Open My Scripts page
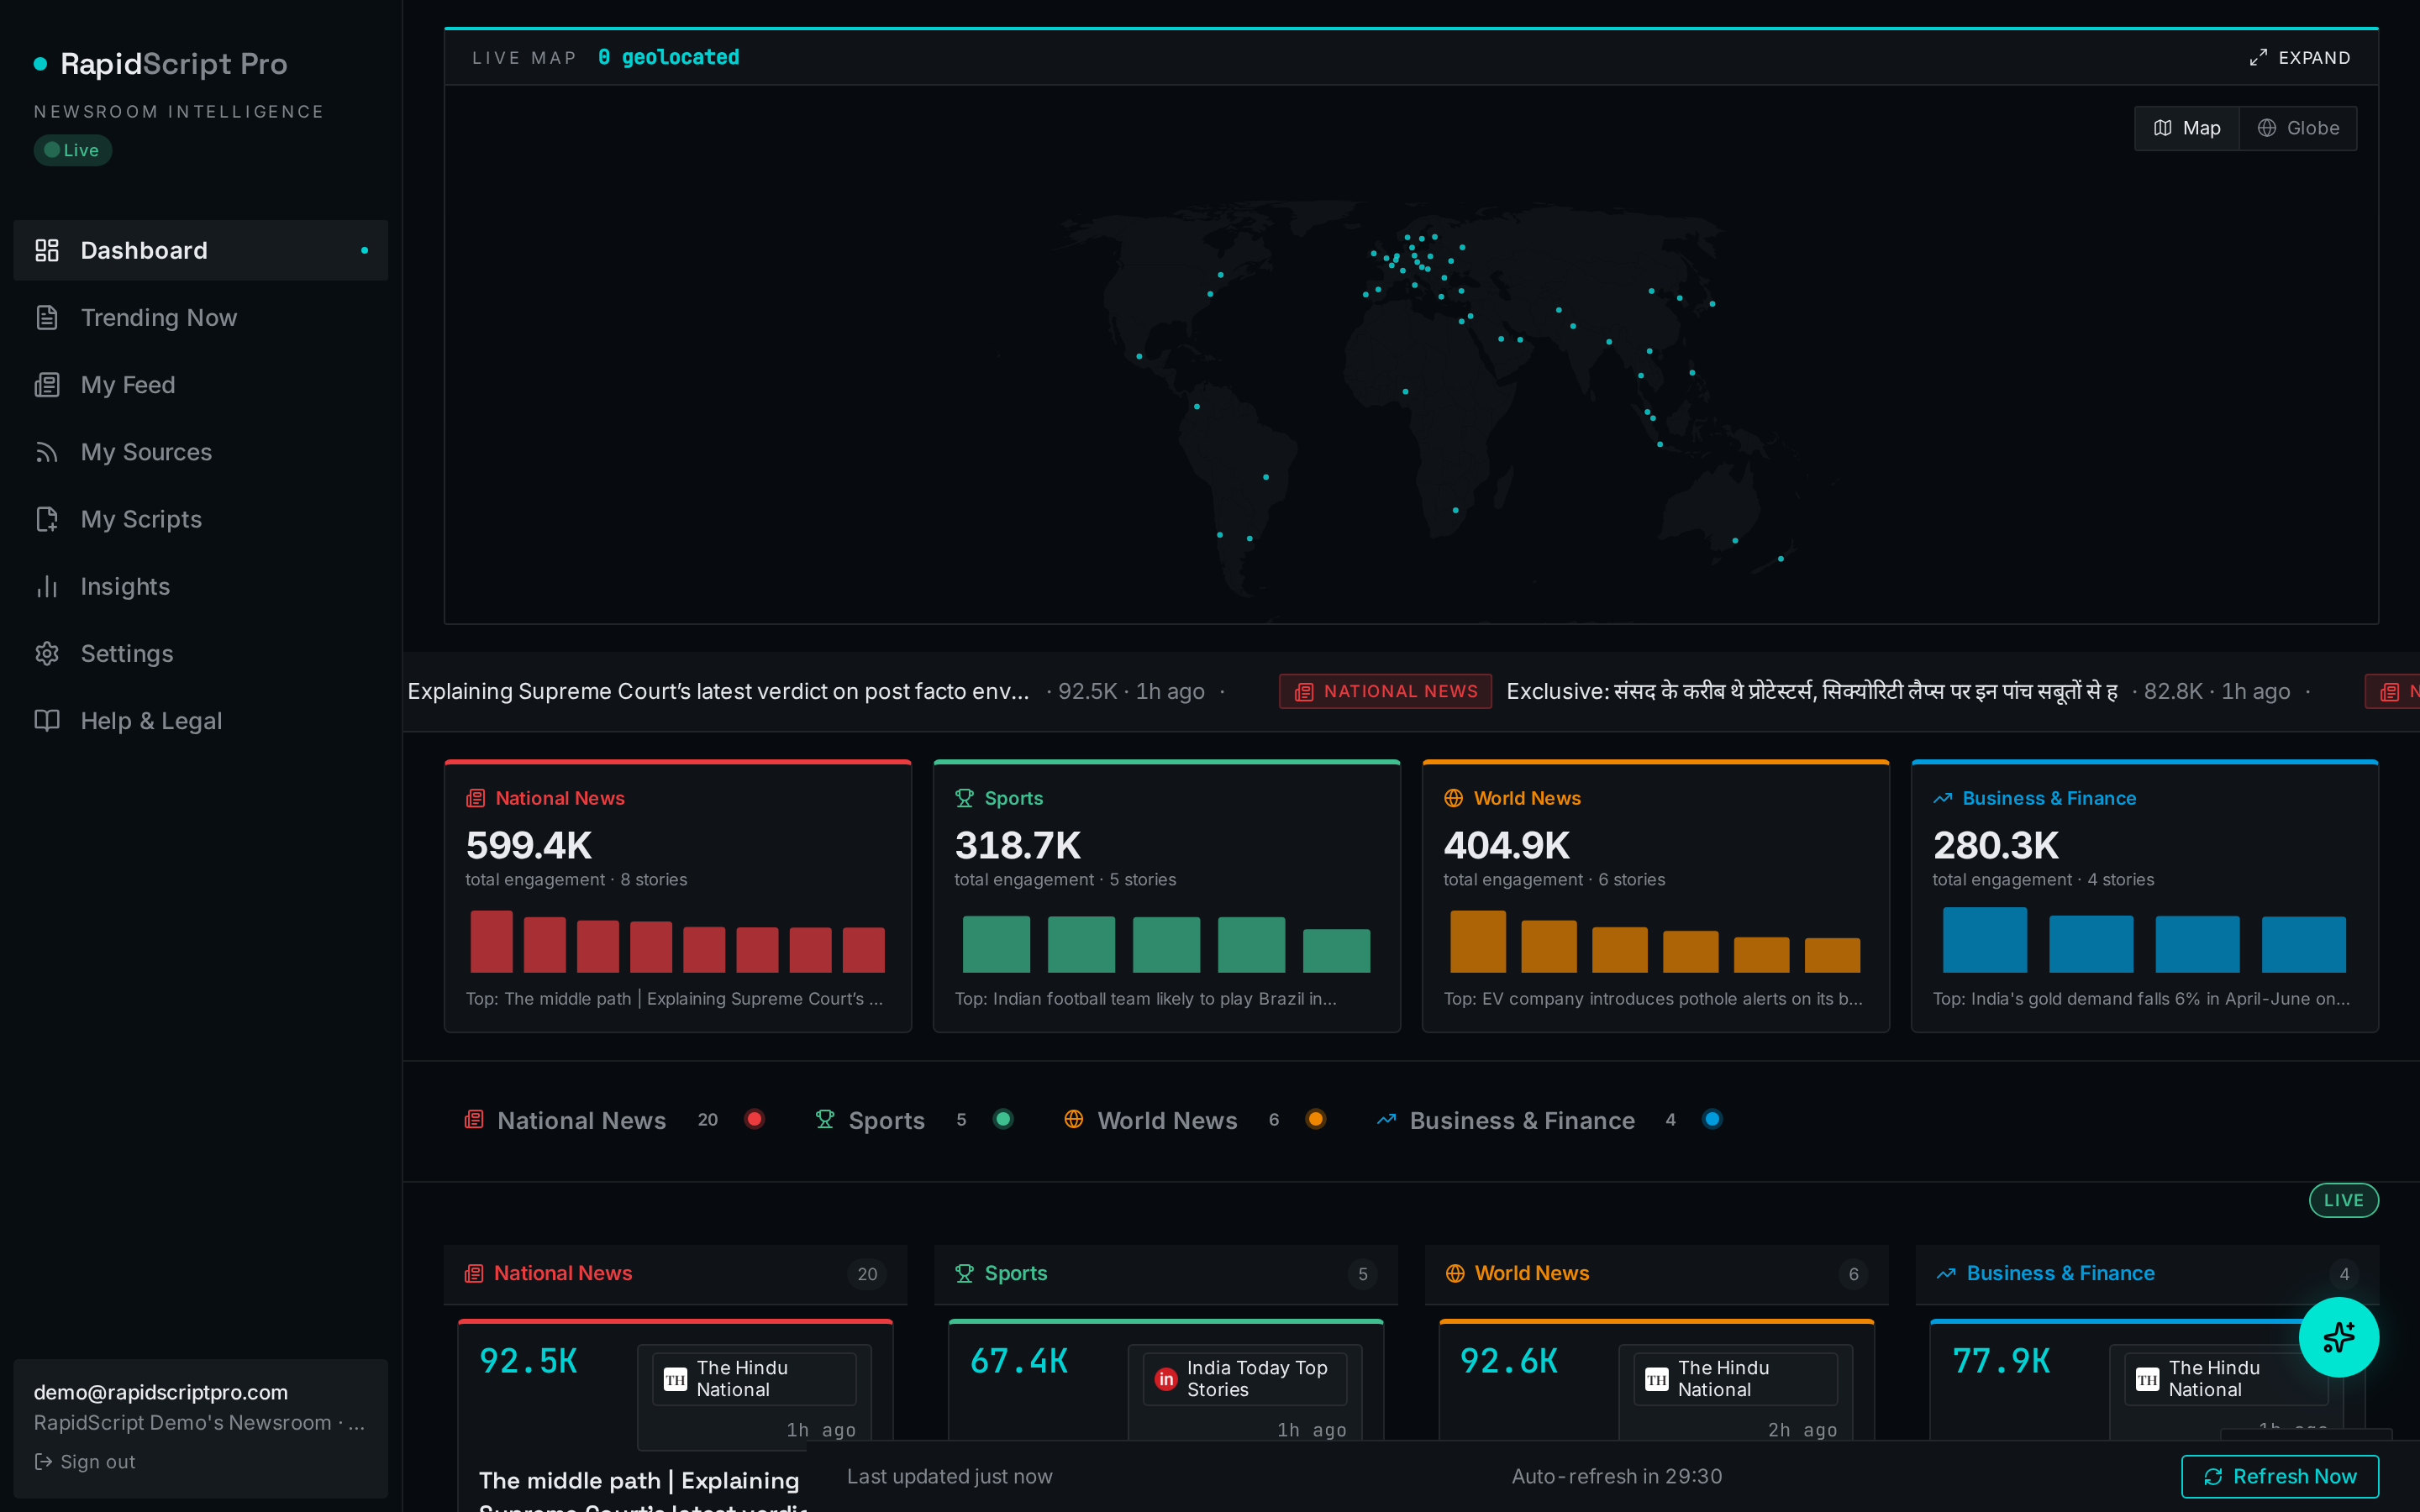The width and height of the screenshot is (2420, 1512). [x=201, y=519]
